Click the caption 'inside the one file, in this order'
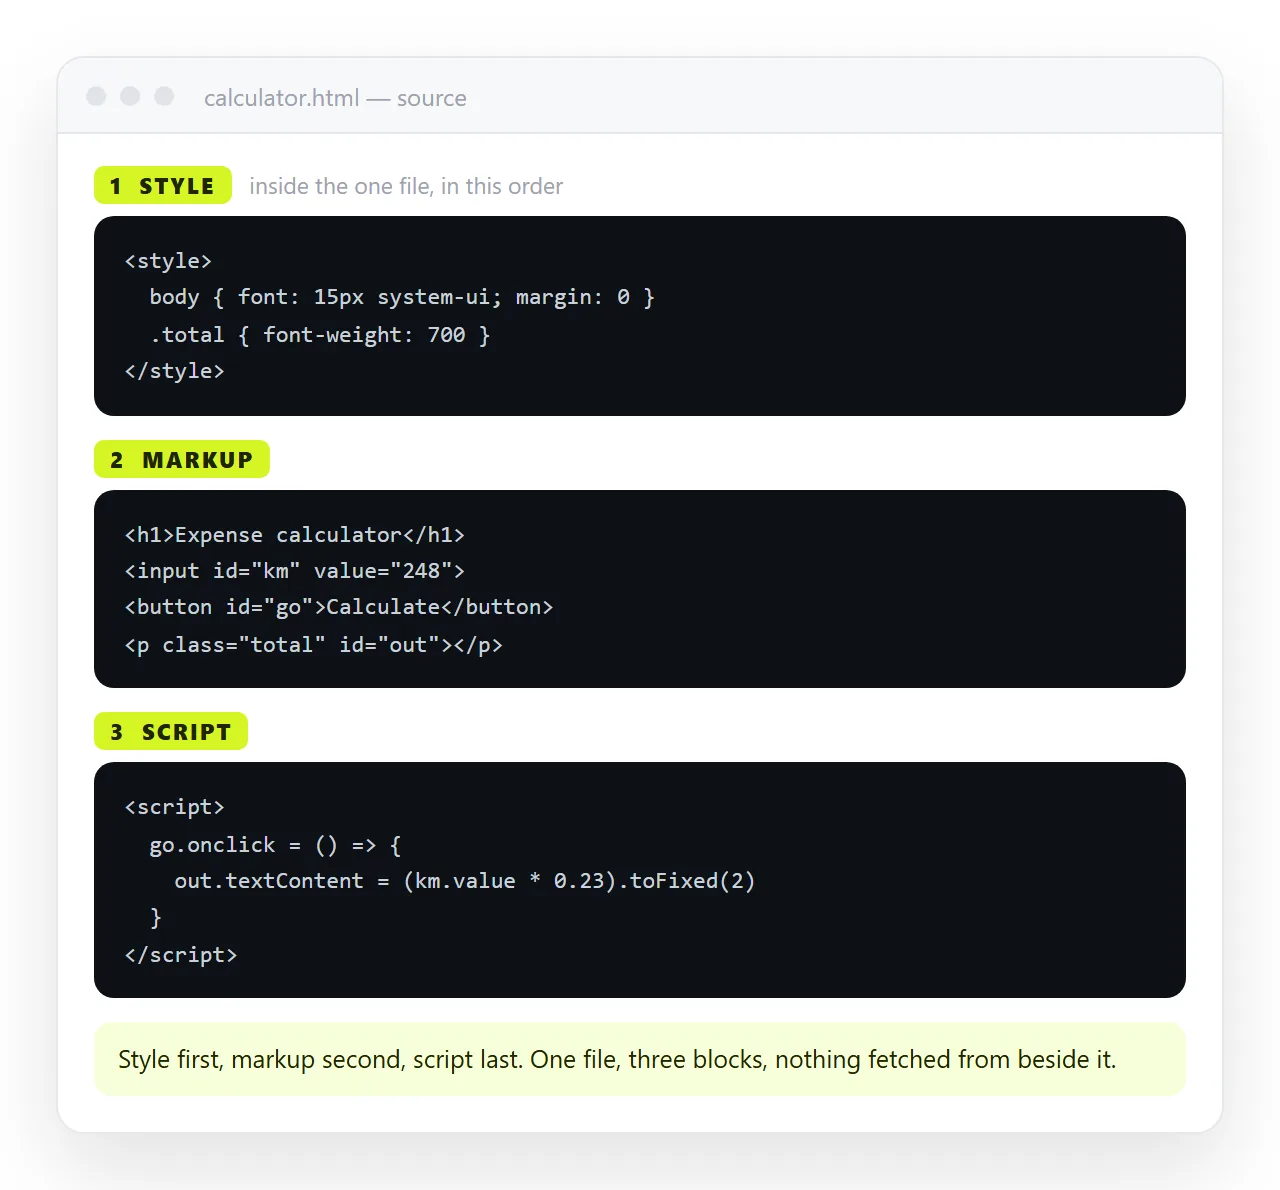1280x1190 pixels. point(406,186)
